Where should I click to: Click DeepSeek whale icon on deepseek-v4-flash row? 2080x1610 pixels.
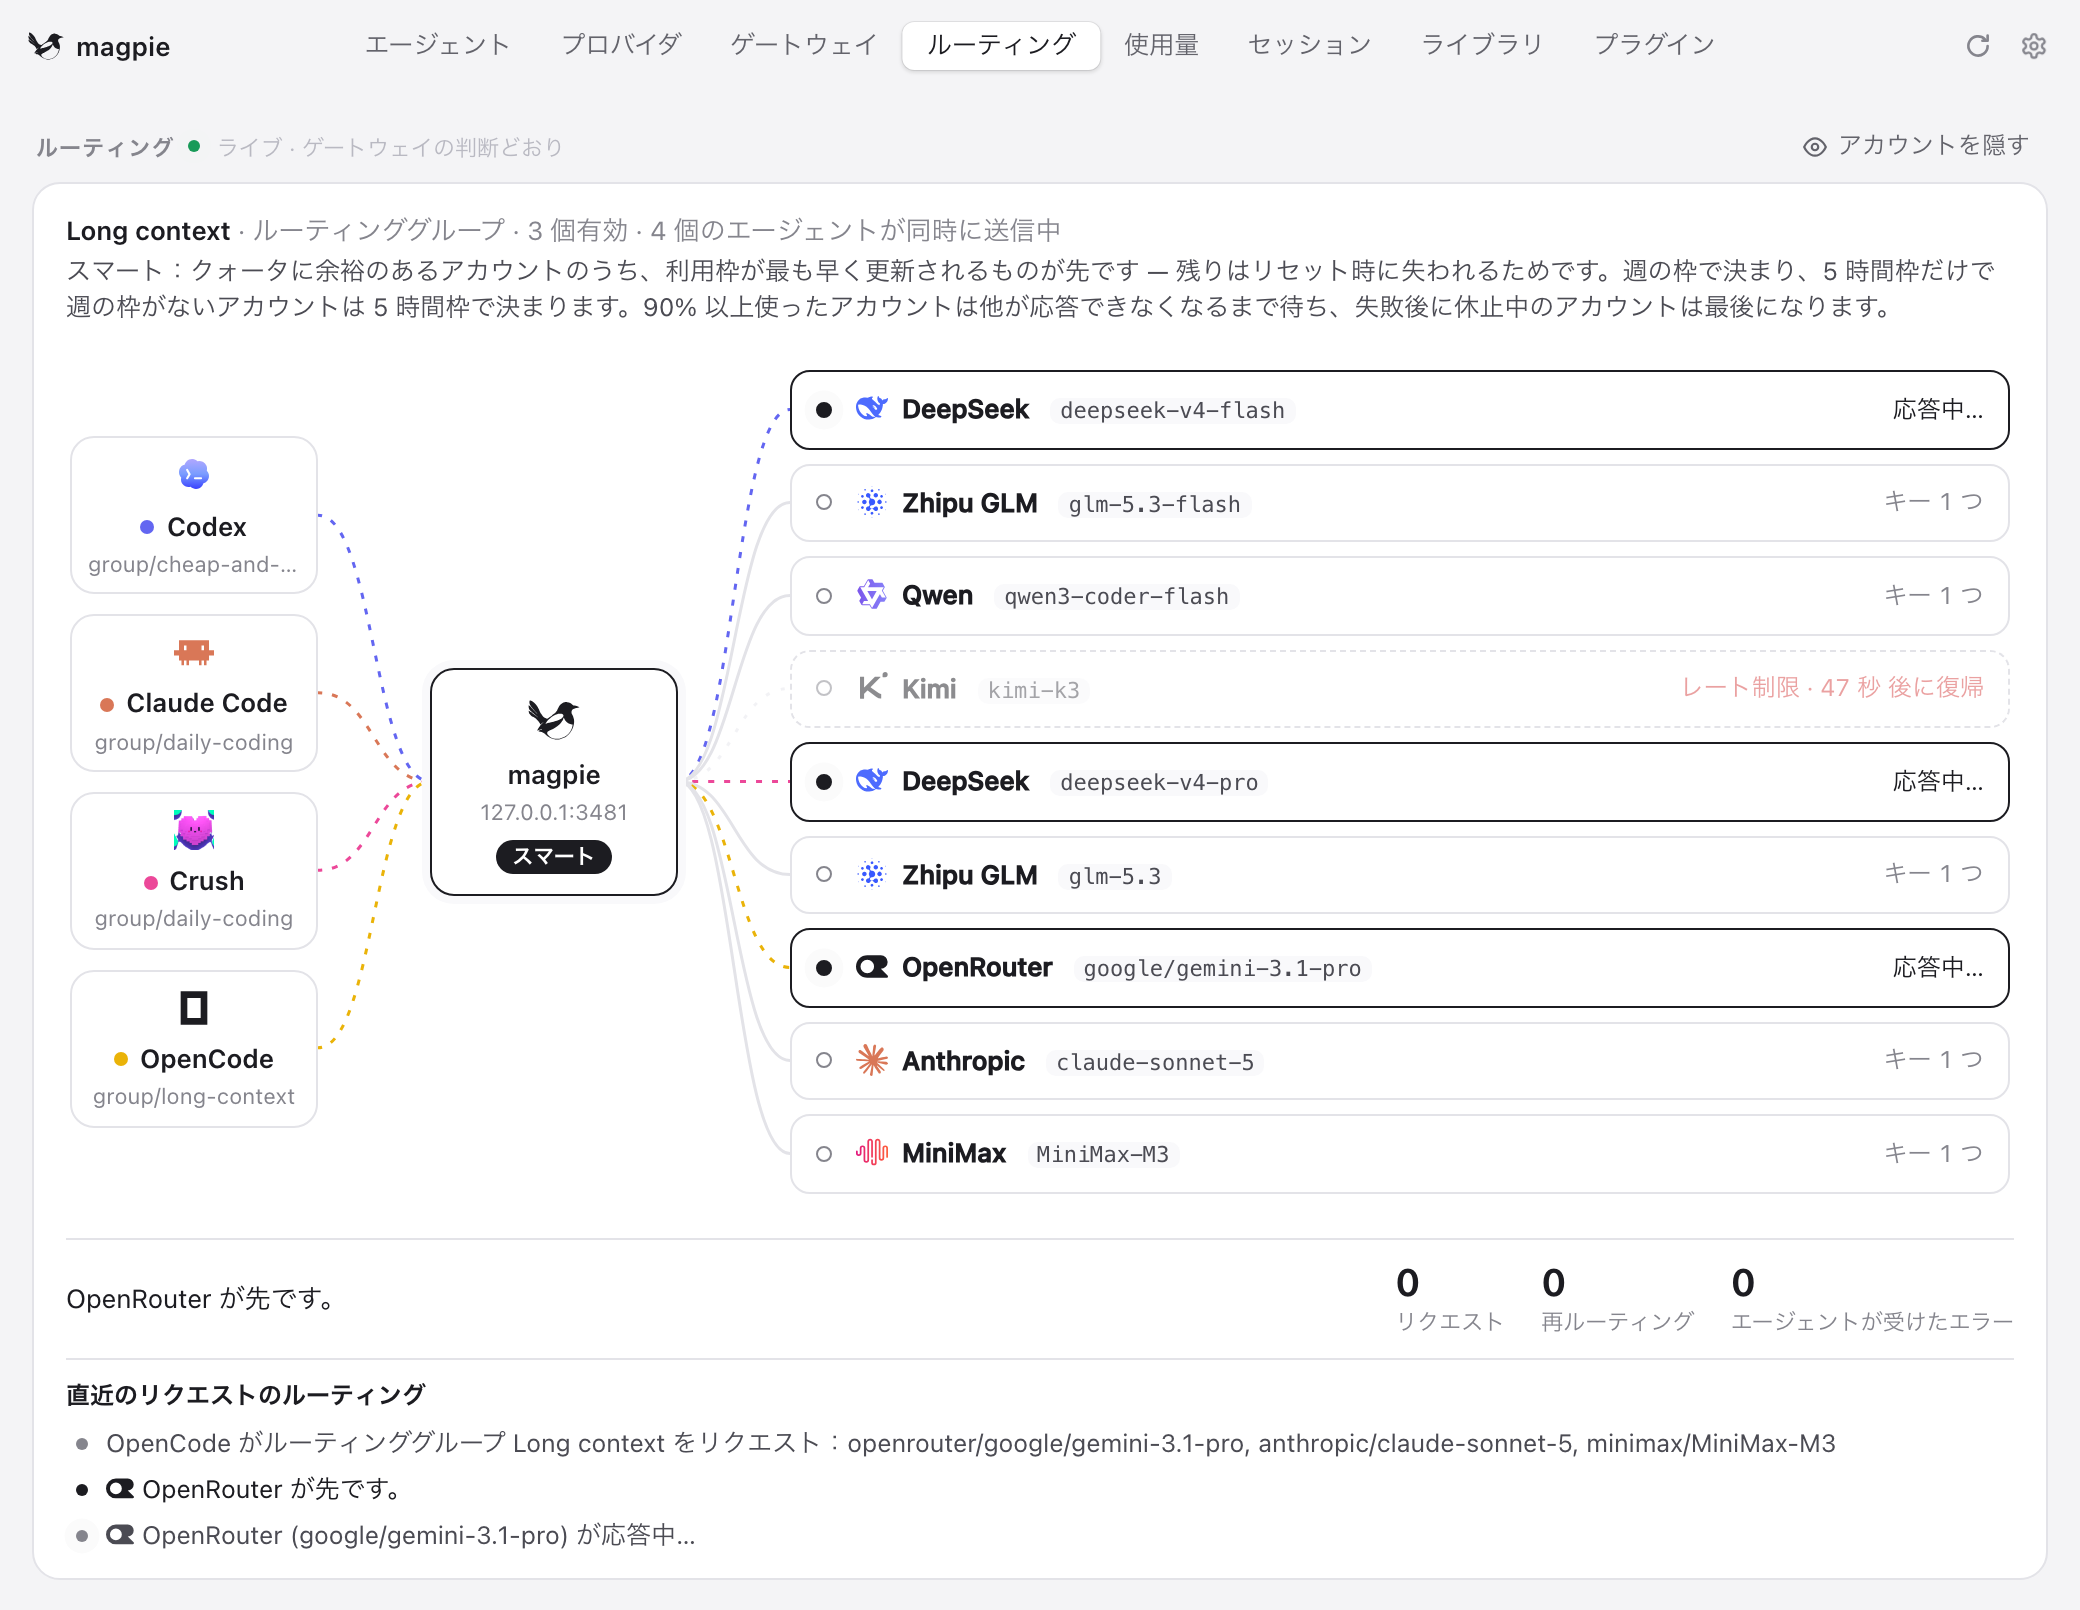tap(872, 409)
